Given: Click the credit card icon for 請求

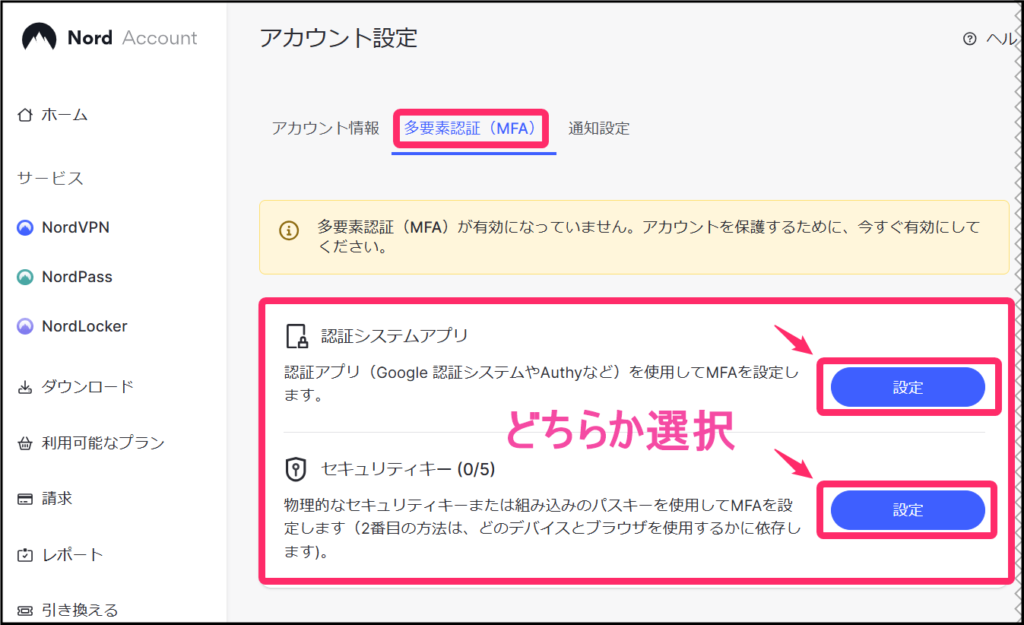Looking at the screenshot, I should point(25,499).
